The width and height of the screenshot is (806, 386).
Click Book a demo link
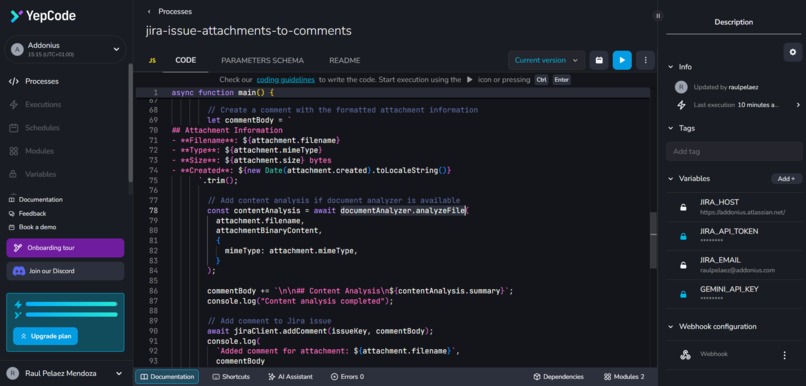(32, 227)
